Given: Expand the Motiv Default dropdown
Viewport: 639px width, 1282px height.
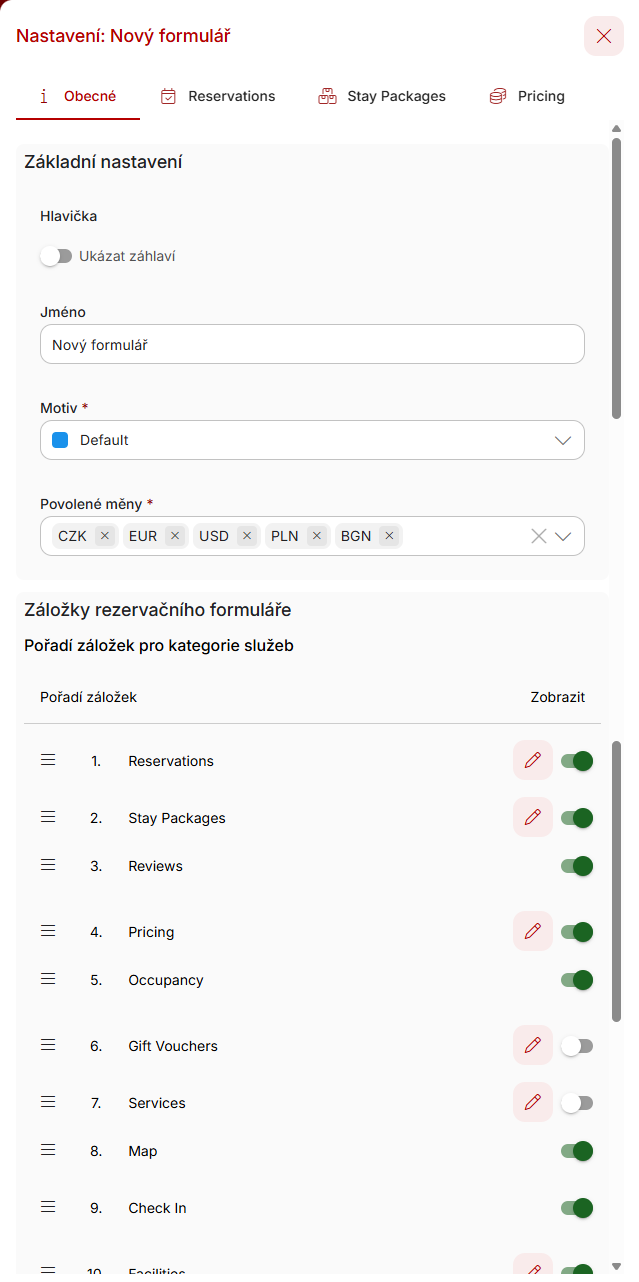Looking at the screenshot, I should pos(312,440).
